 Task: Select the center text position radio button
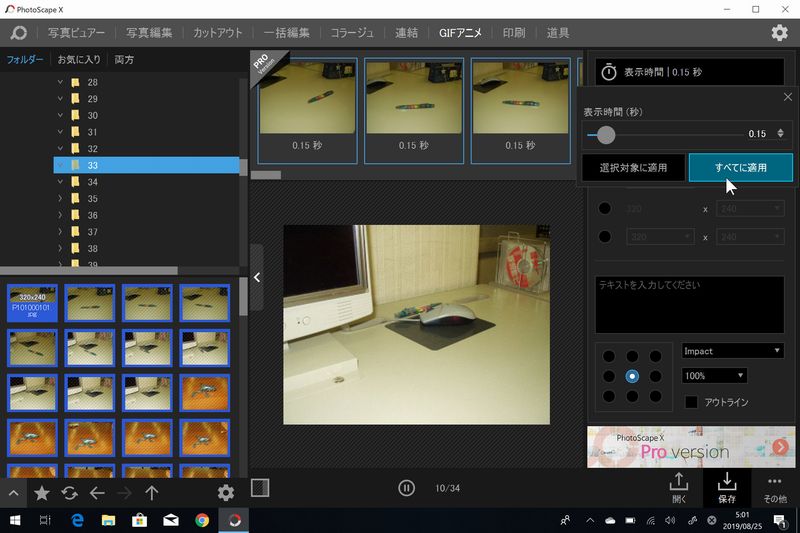pyautogui.click(x=631, y=376)
